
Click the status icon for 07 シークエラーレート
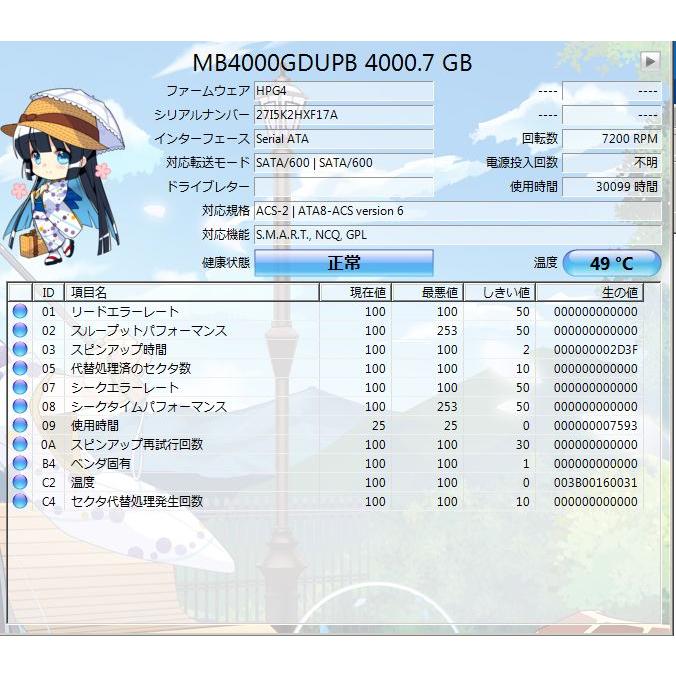pyautogui.click(x=20, y=387)
